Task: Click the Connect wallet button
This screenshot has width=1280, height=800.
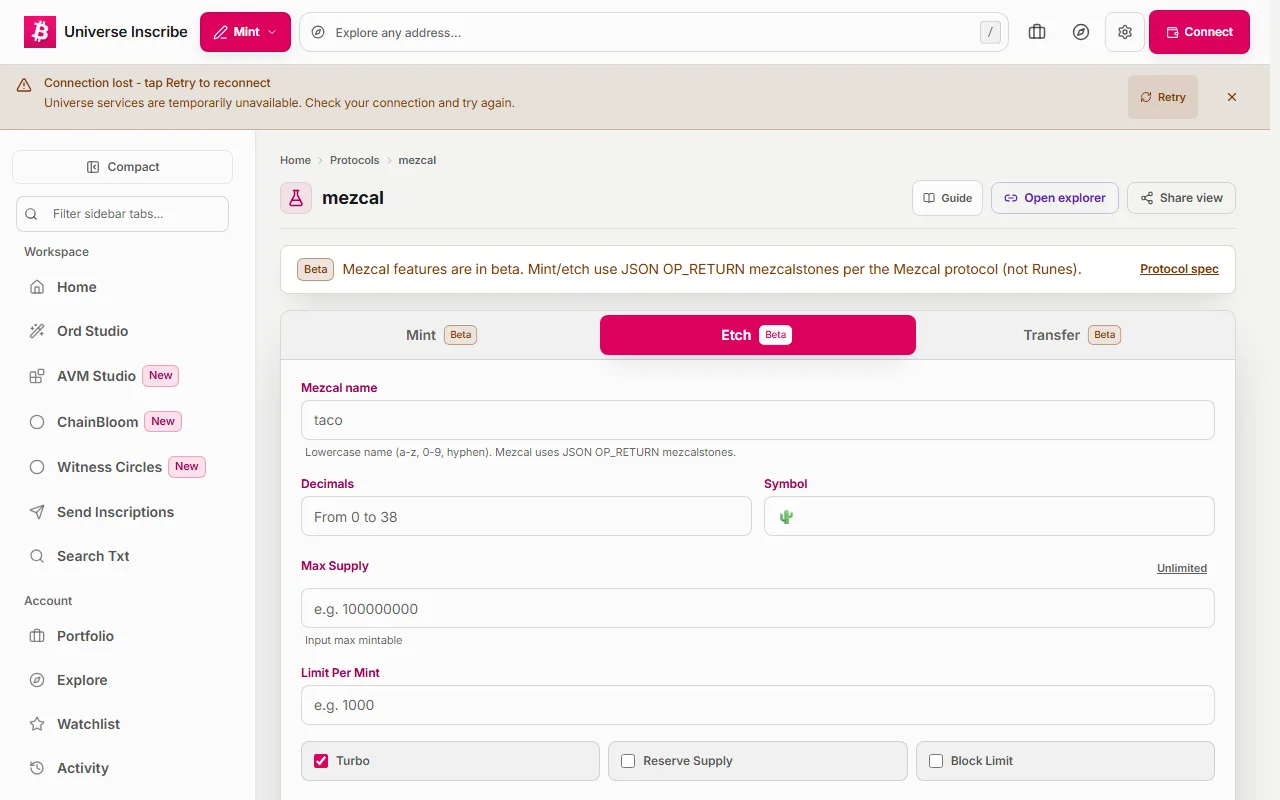Action: [1199, 32]
